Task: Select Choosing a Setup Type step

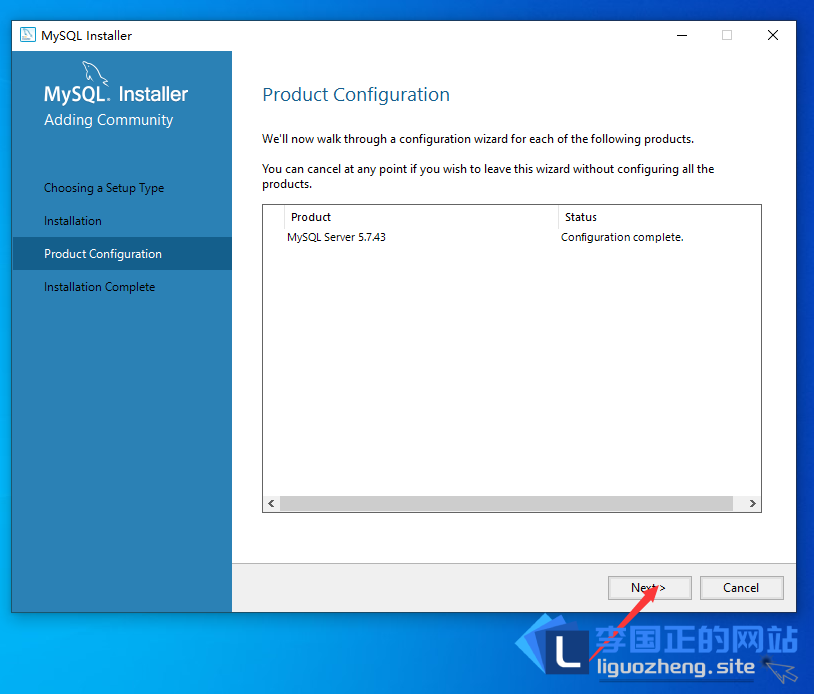Action: (104, 188)
